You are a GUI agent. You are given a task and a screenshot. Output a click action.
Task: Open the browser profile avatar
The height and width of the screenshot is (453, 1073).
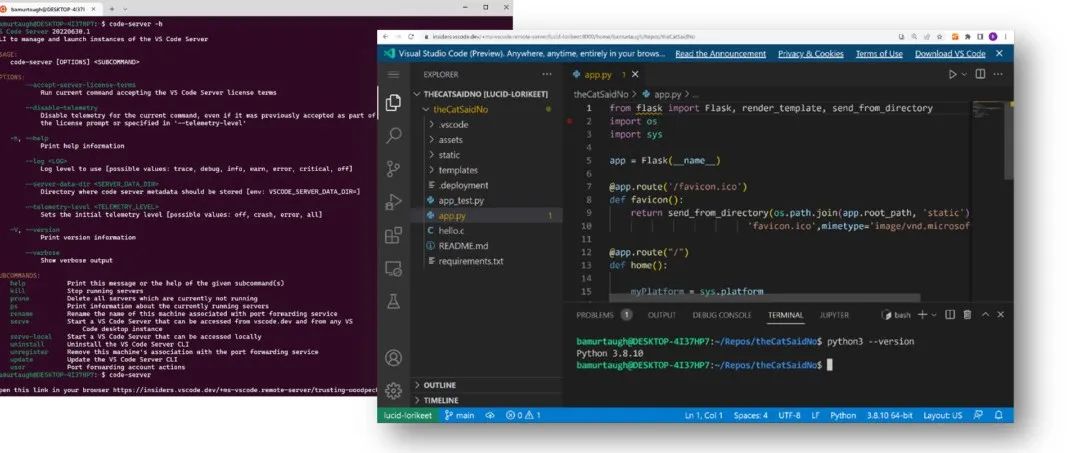(x=991, y=36)
